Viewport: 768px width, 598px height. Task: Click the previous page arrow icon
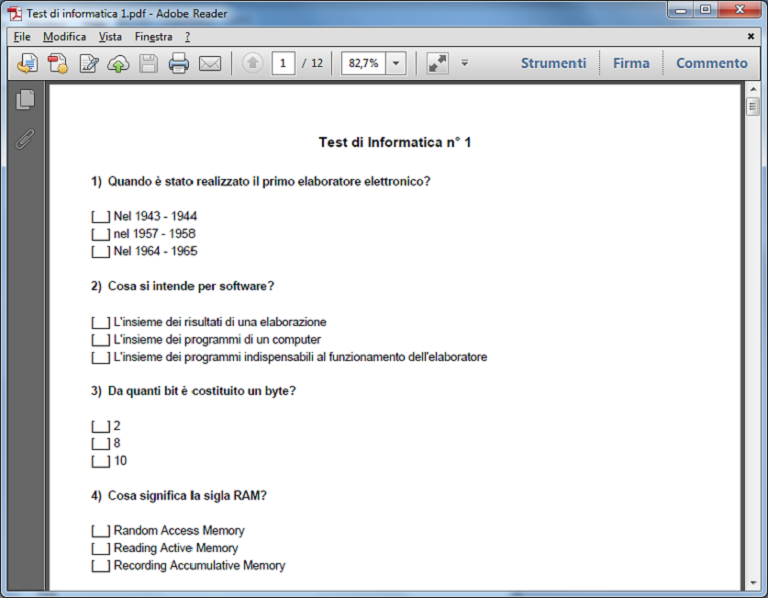coord(253,63)
